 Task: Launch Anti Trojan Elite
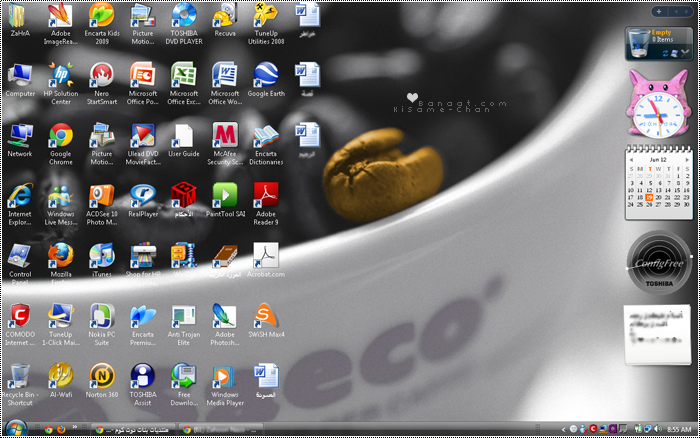pyautogui.click(x=184, y=317)
